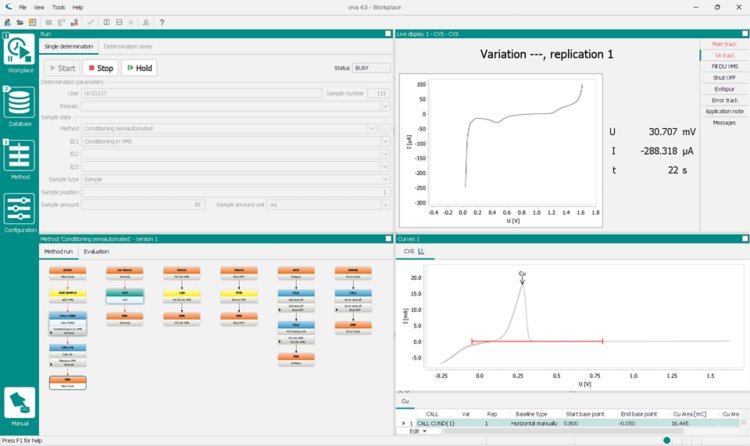Open the Method section in sidebar

(x=19, y=159)
